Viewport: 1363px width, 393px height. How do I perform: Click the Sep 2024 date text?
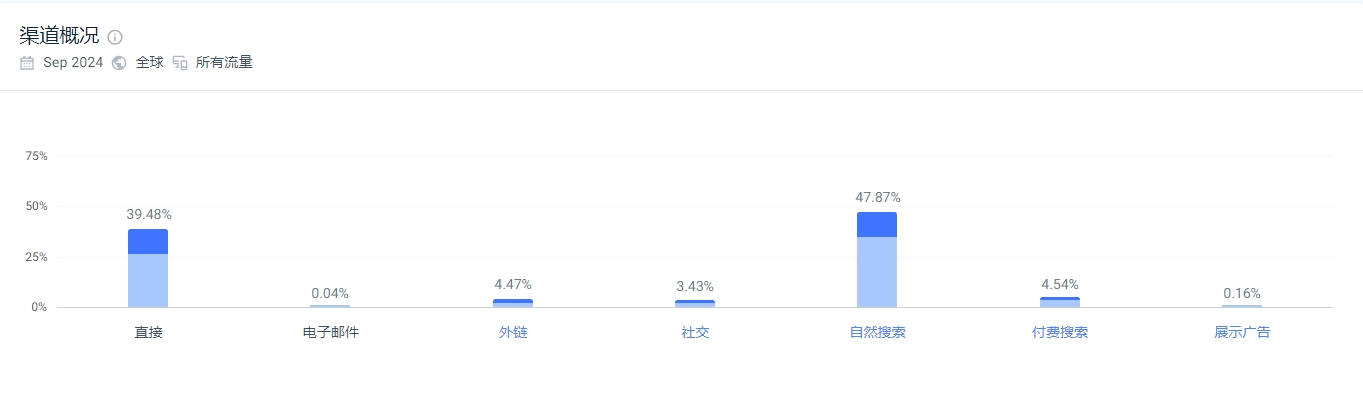[73, 62]
